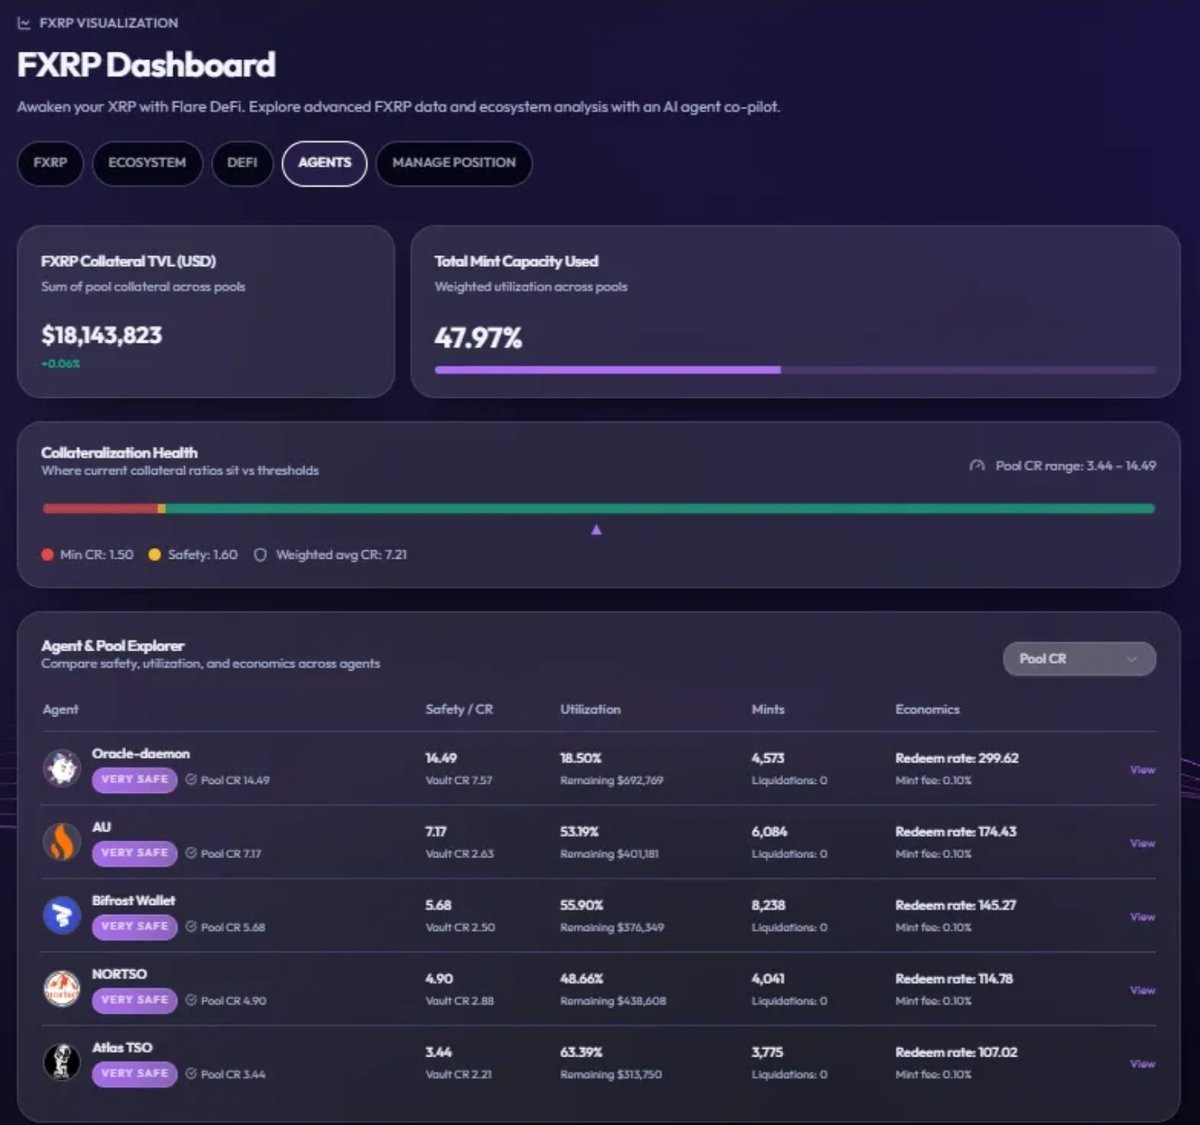The height and width of the screenshot is (1125, 1200).
Task: Click the check icon next to Pool CR 5.68
Action: pyautogui.click(x=191, y=927)
